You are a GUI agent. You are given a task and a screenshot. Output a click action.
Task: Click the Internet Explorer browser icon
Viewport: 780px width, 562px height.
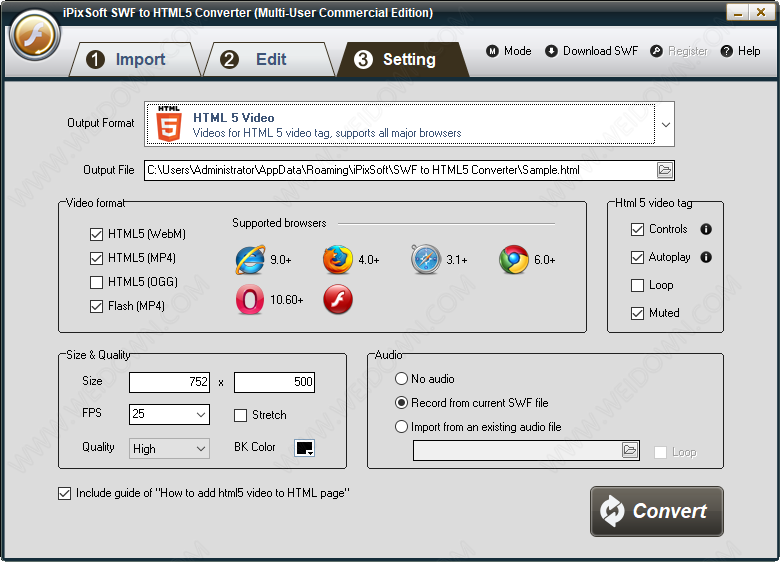[250, 260]
